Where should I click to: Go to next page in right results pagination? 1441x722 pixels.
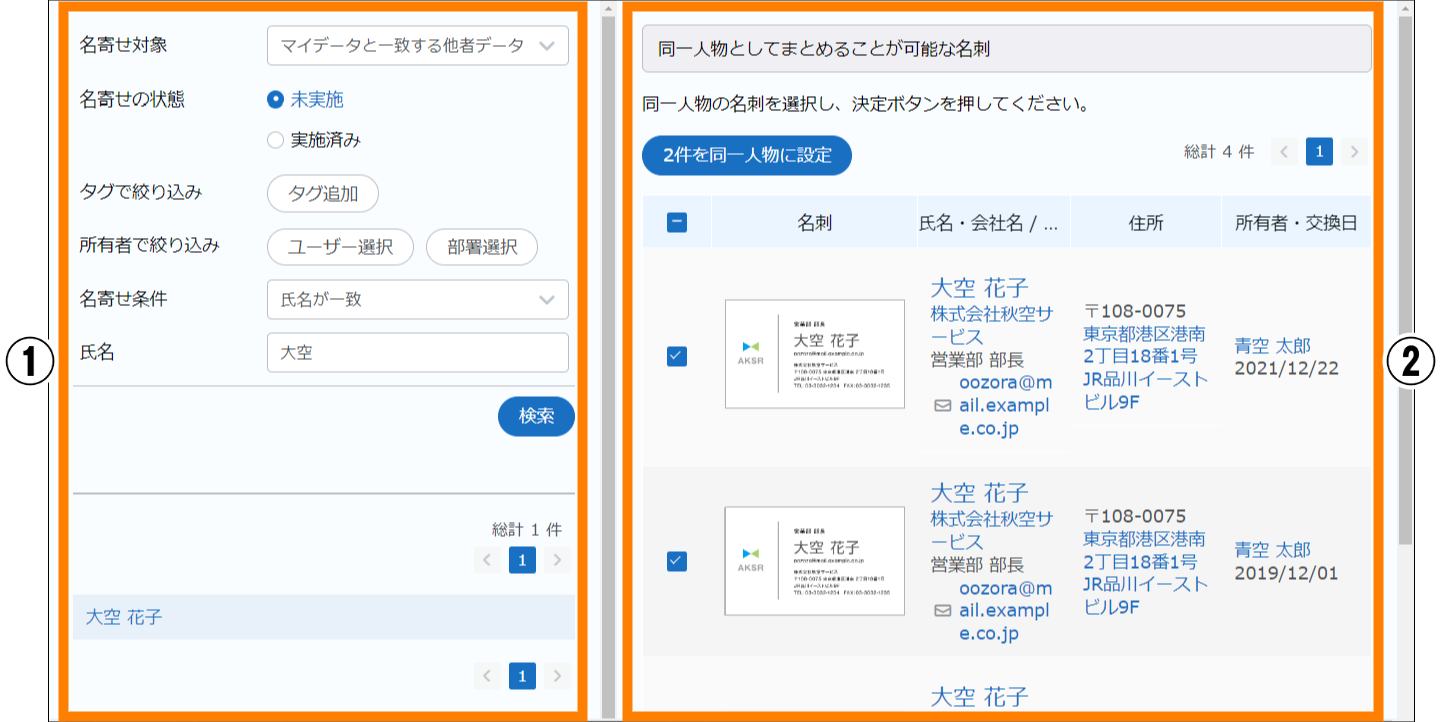click(1355, 152)
